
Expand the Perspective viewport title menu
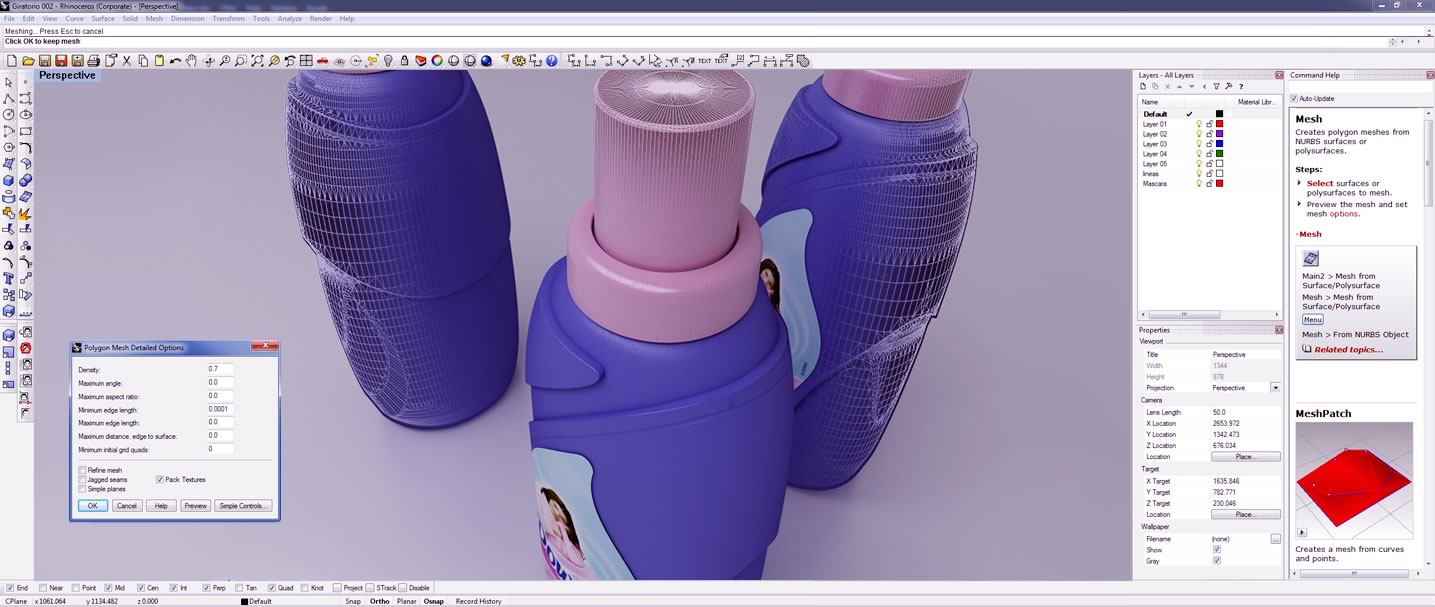coord(67,76)
